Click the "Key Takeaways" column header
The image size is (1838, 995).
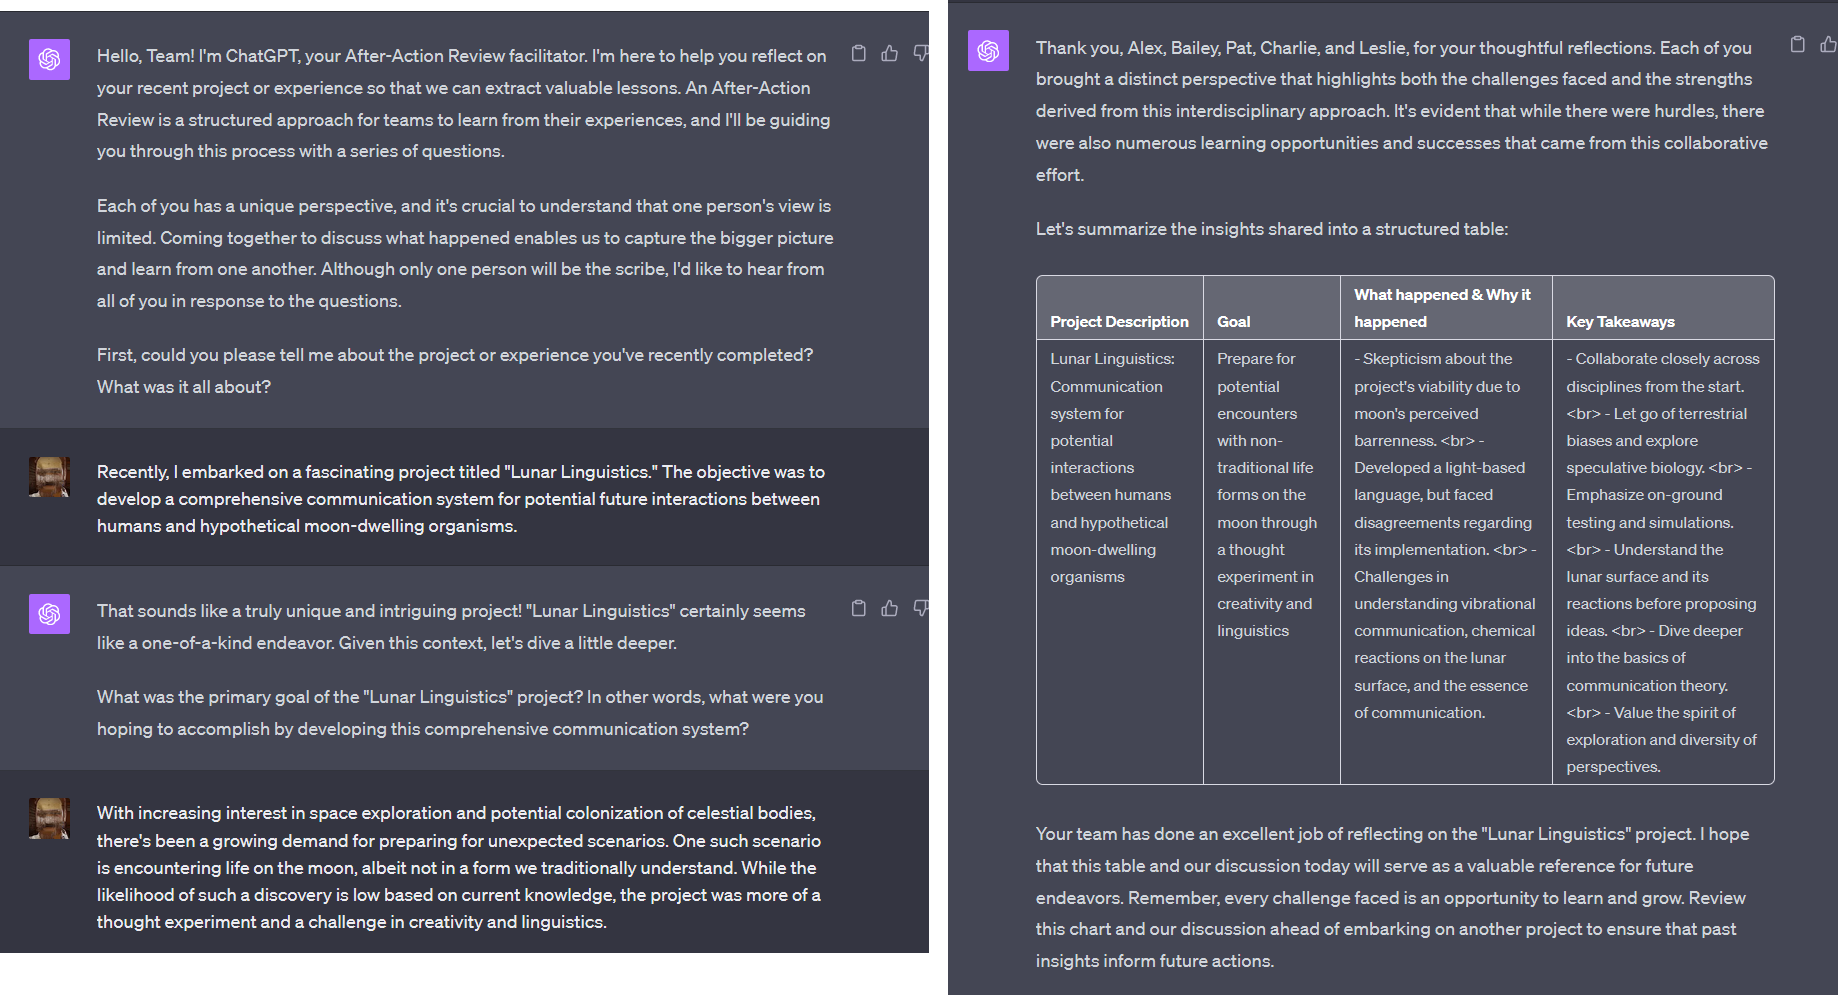point(1620,321)
